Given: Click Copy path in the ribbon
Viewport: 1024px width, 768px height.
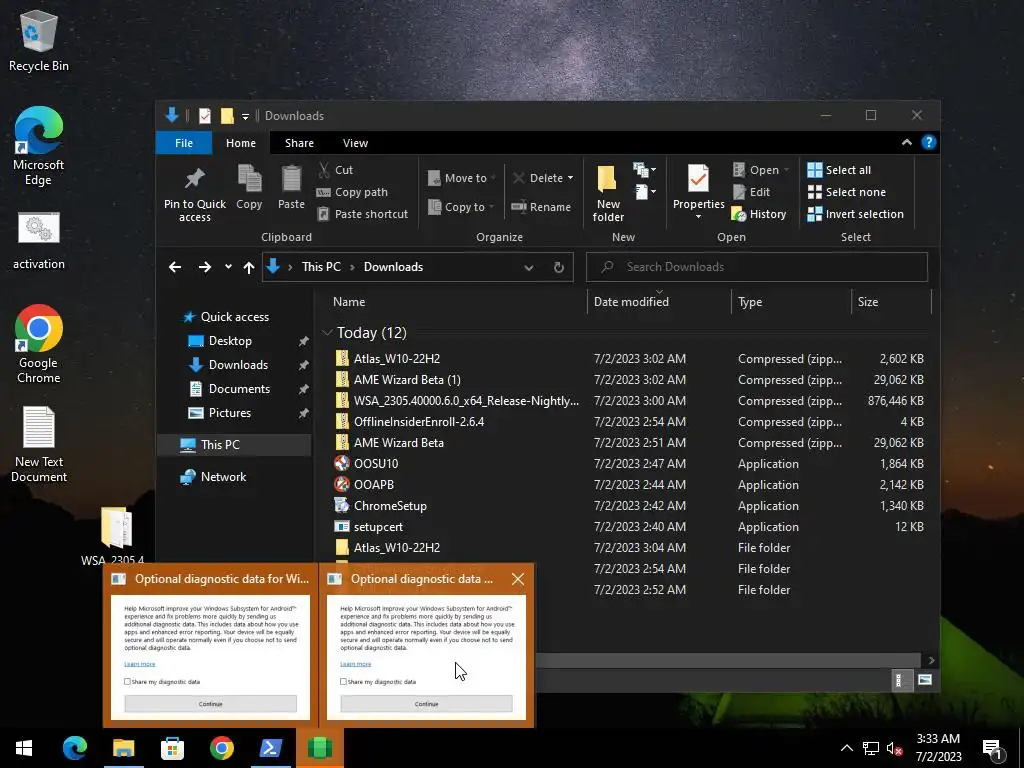Looking at the screenshot, I should coord(352,192).
